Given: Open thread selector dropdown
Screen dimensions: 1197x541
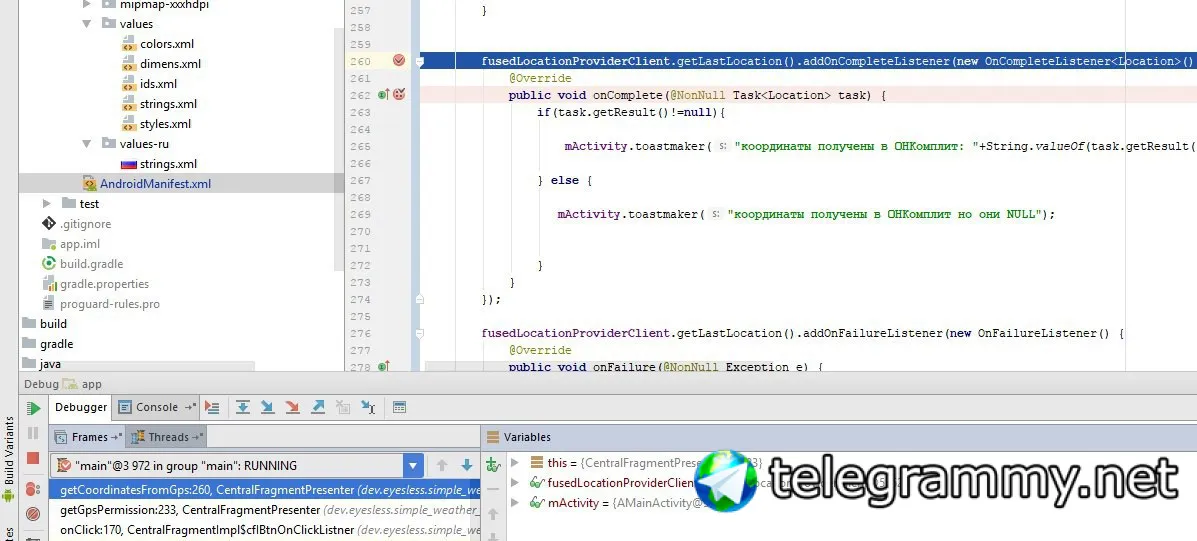Looking at the screenshot, I should (413, 465).
